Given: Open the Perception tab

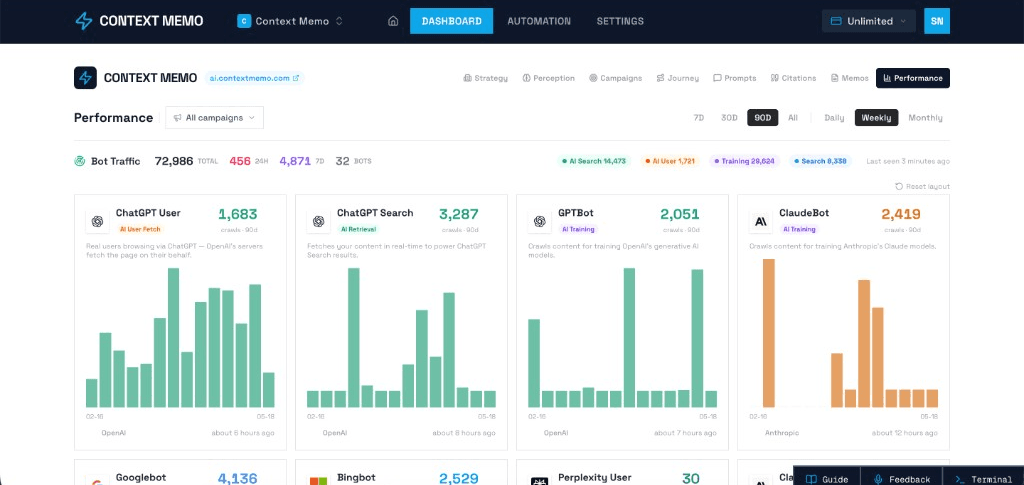Looking at the screenshot, I should pos(549,78).
